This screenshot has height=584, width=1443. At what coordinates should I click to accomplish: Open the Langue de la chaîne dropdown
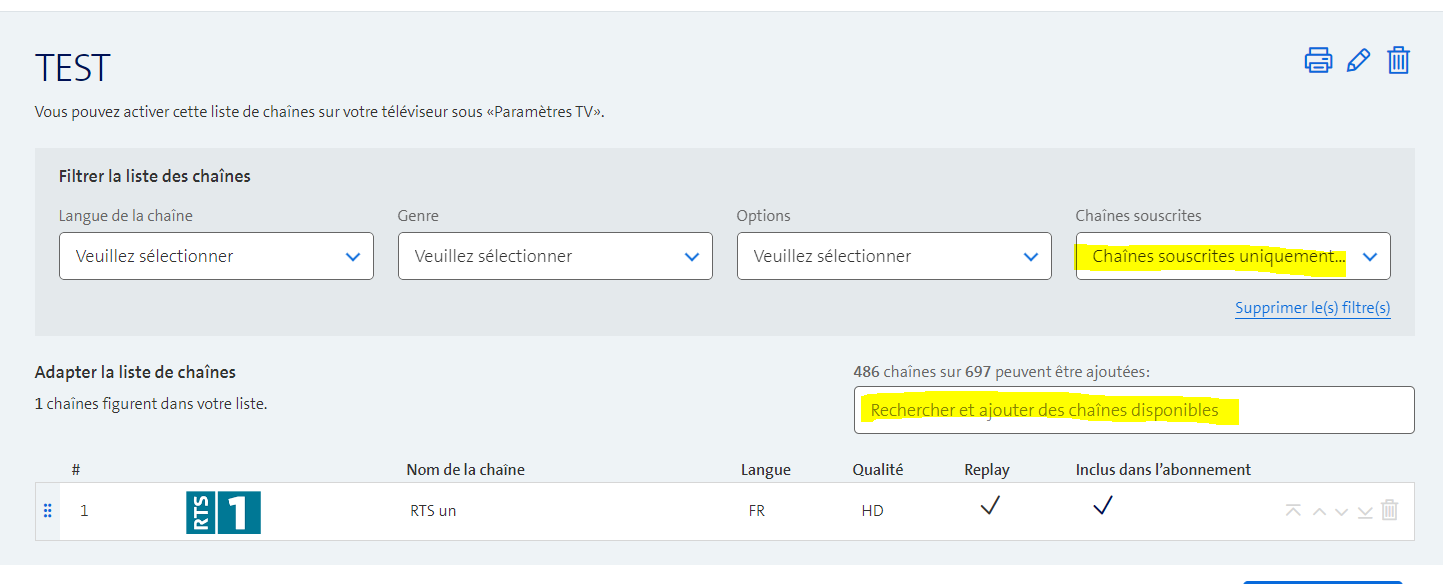(216, 256)
